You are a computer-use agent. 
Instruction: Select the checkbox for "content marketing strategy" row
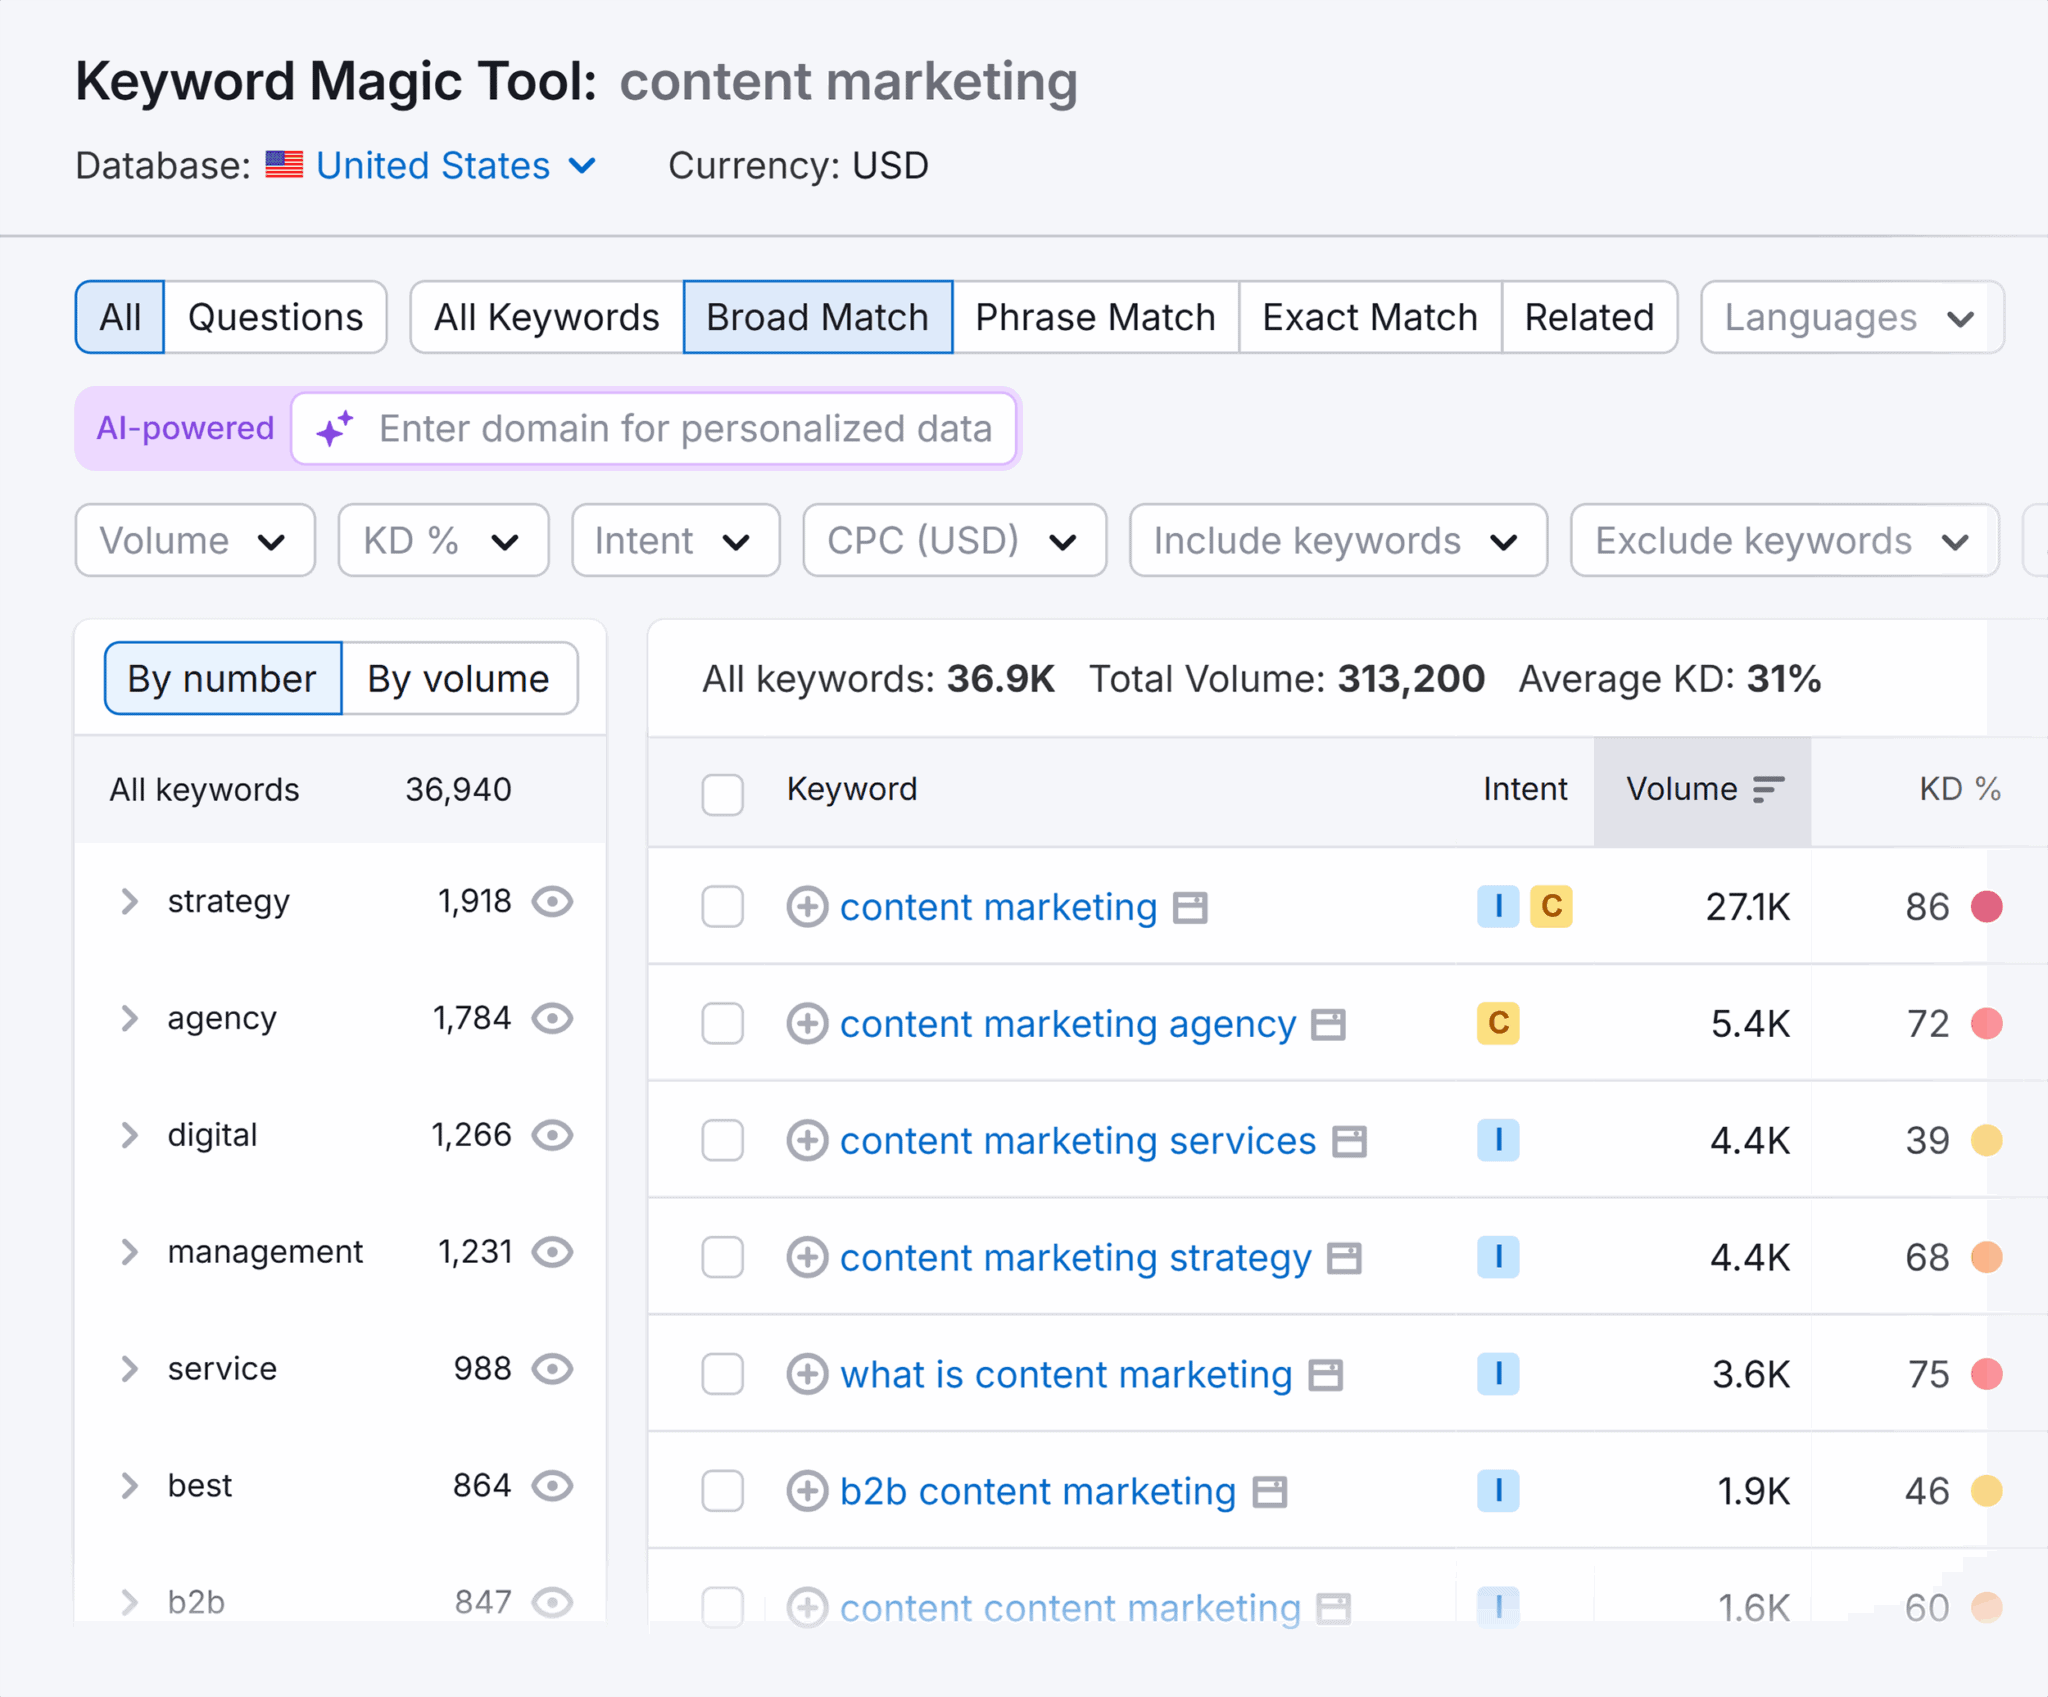pos(722,1258)
